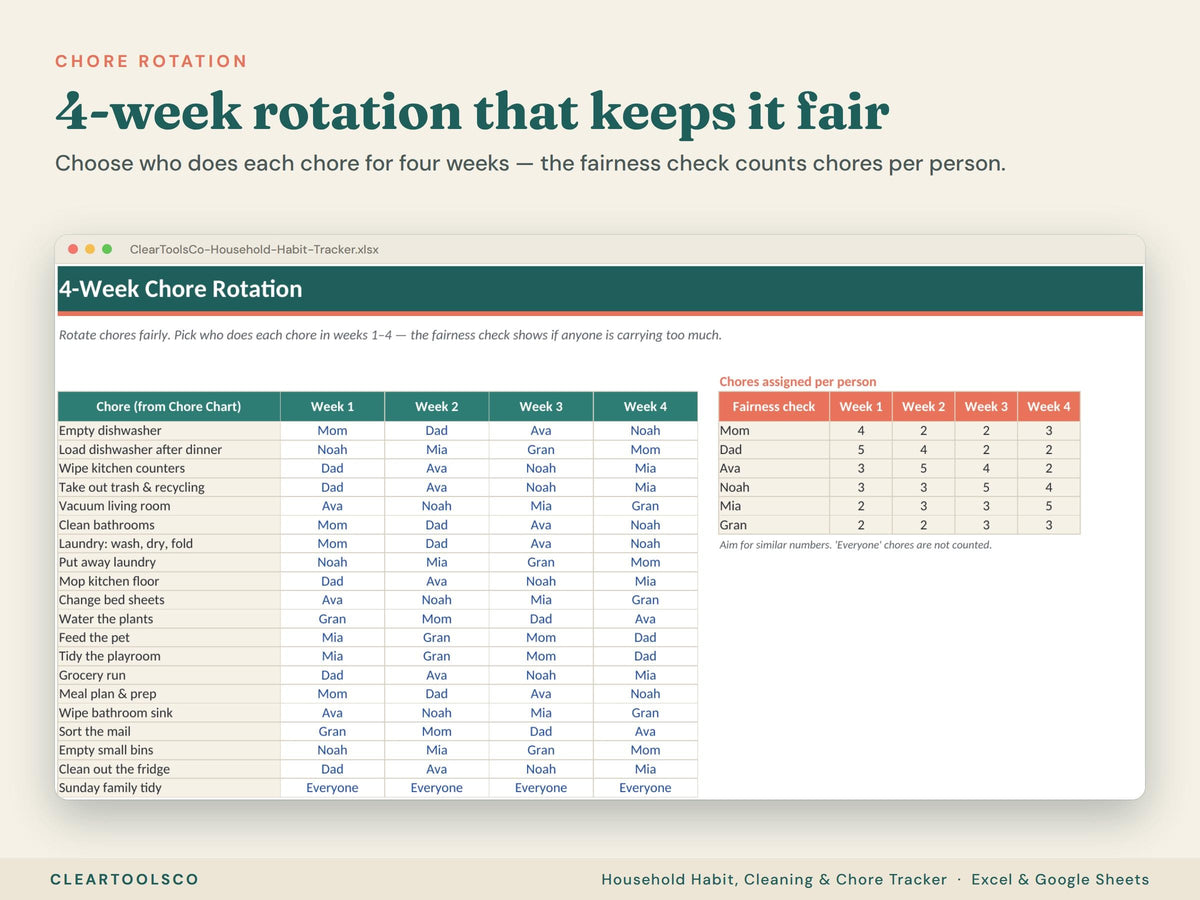
Task: Select Week 4 cell for Grocery run
Action: point(645,675)
